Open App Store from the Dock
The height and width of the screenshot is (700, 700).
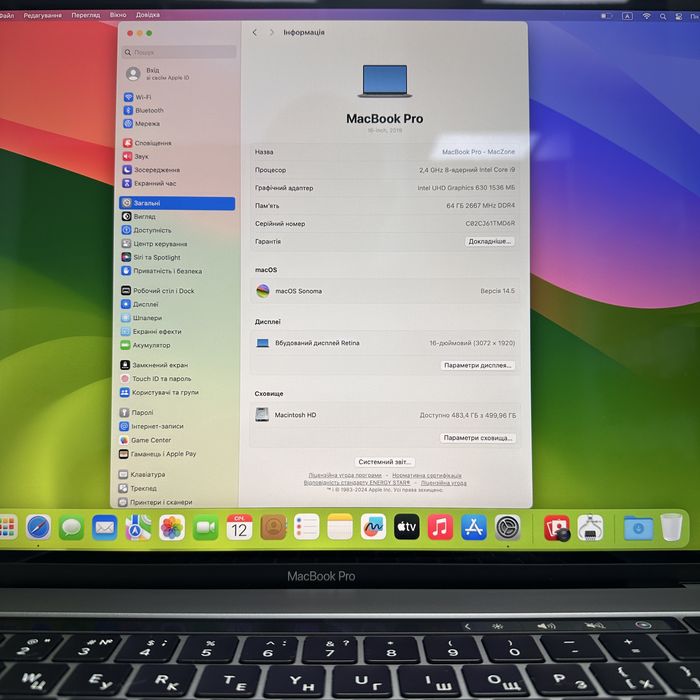[474, 527]
